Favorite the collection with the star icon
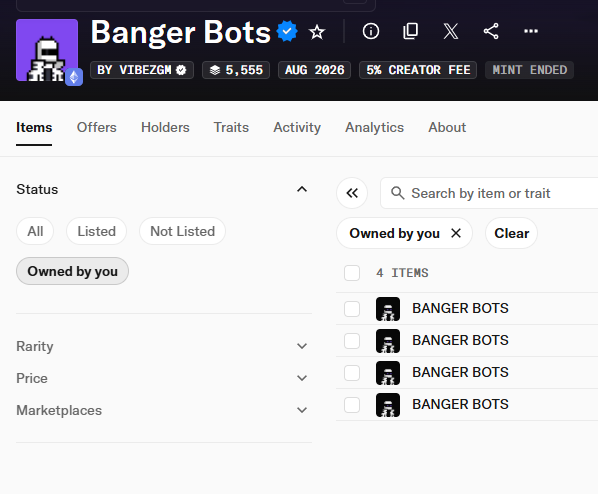598x494 pixels. (x=317, y=32)
